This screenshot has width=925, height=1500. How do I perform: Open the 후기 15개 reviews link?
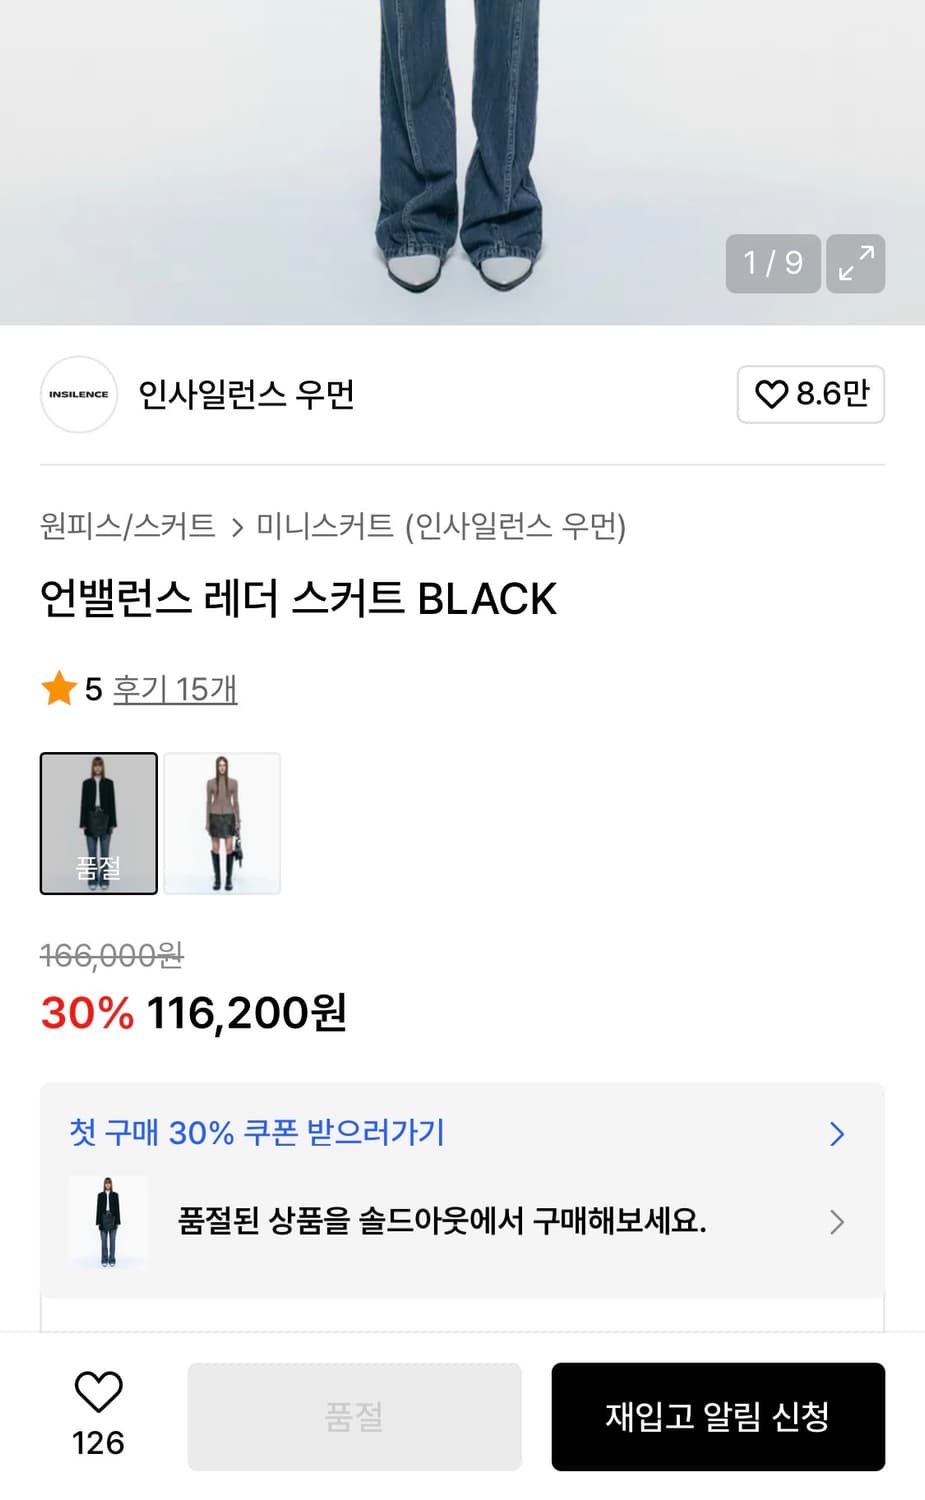[173, 688]
